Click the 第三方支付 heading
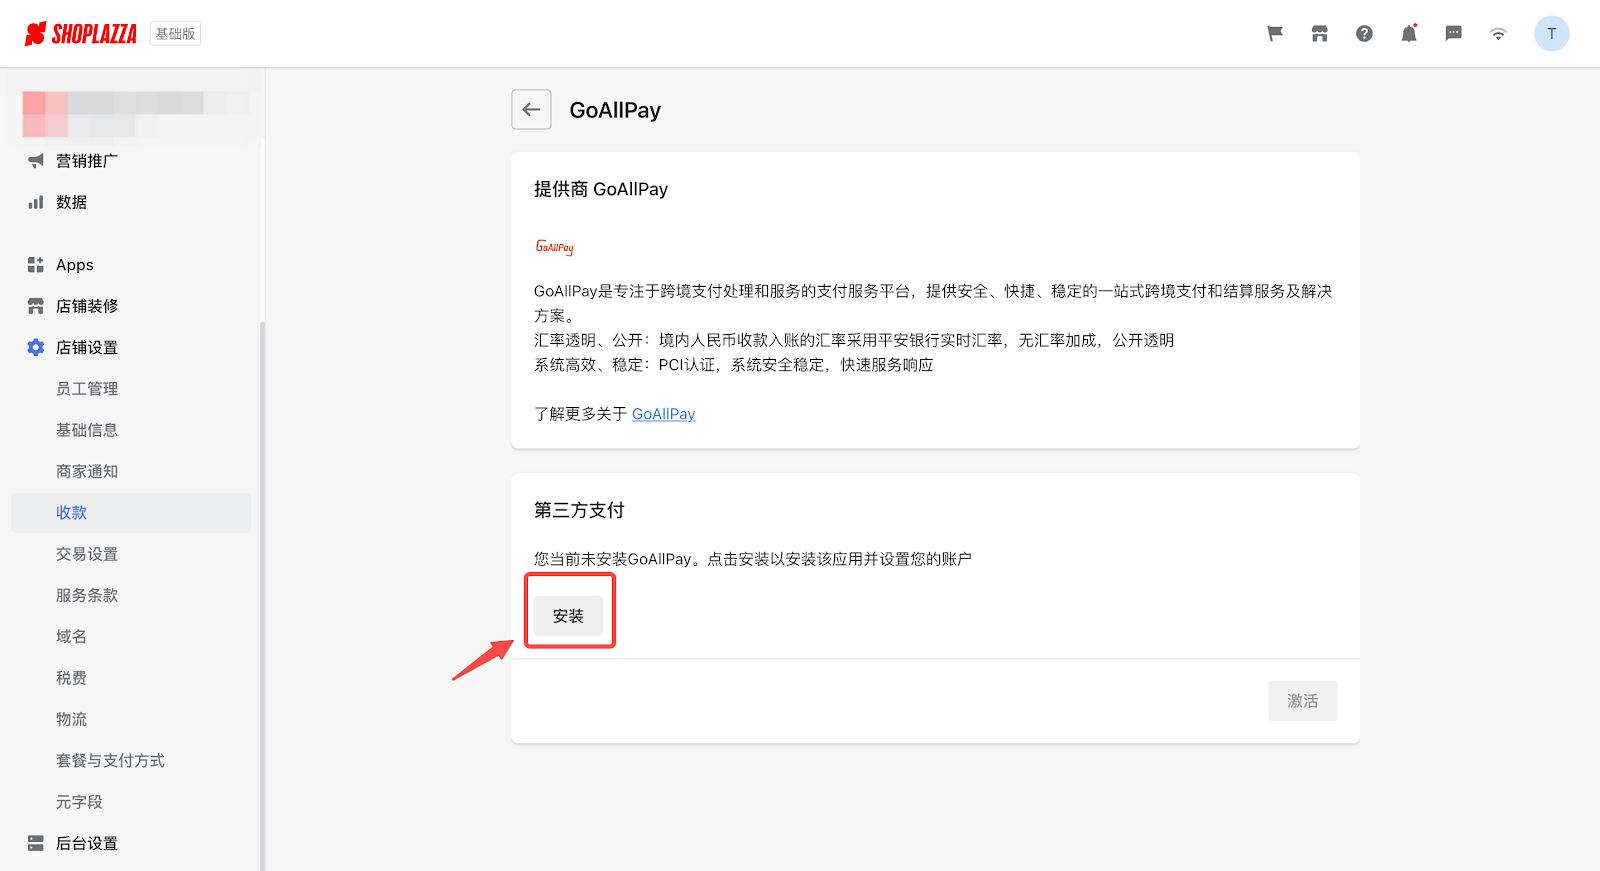The image size is (1600, 871). pyautogui.click(x=579, y=510)
